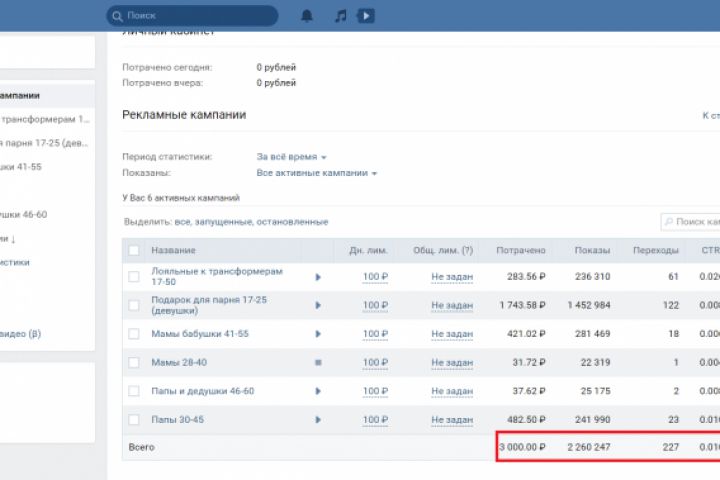Open the notifications bell icon
This screenshot has height=480, width=720.
tap(306, 16)
